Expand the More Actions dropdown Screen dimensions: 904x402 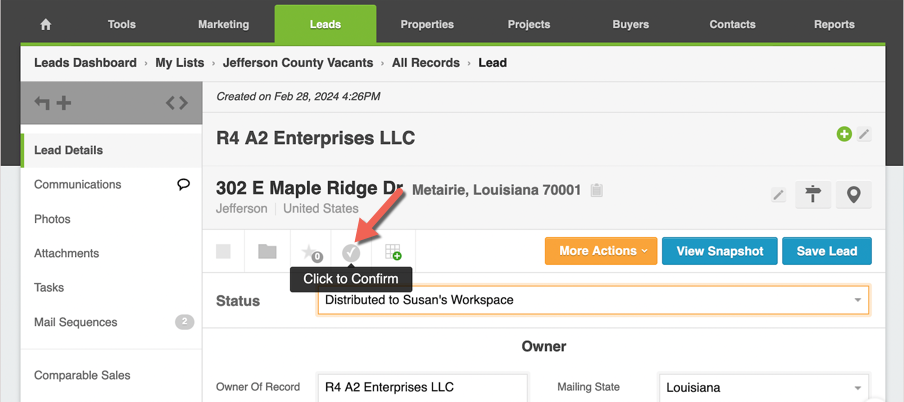click(x=602, y=251)
